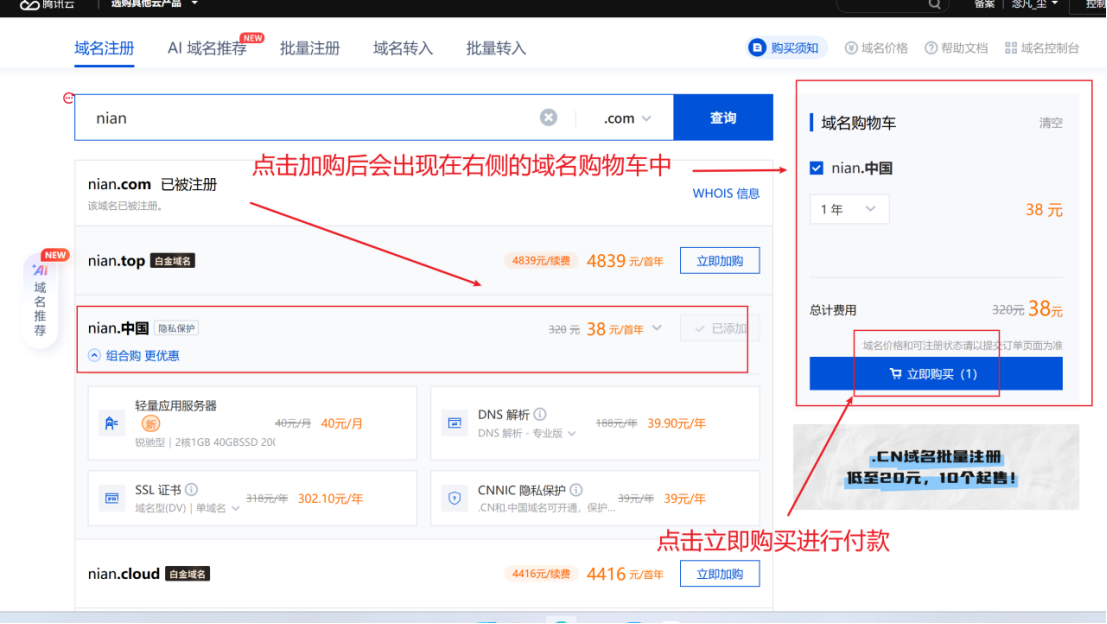Image resolution: width=1107 pixels, height=624 pixels.
Task: Click the 总计费用 label in cart
Action: (833, 310)
